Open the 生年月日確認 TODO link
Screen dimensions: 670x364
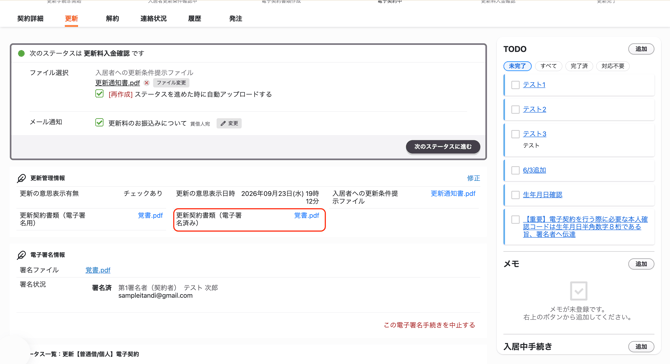coord(543,195)
